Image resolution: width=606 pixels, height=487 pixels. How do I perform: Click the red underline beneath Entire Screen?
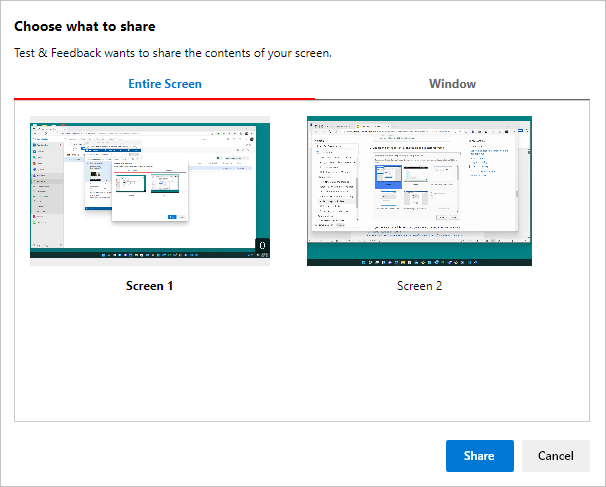point(165,99)
